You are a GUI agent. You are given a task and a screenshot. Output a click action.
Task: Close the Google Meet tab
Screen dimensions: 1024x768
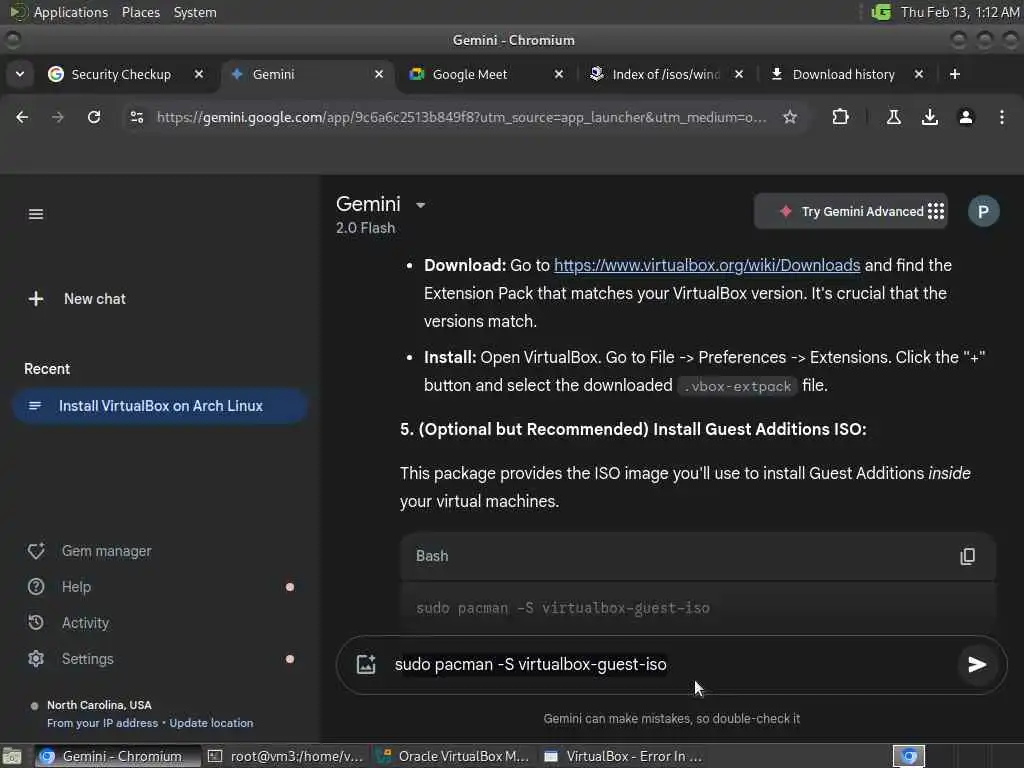(559, 74)
